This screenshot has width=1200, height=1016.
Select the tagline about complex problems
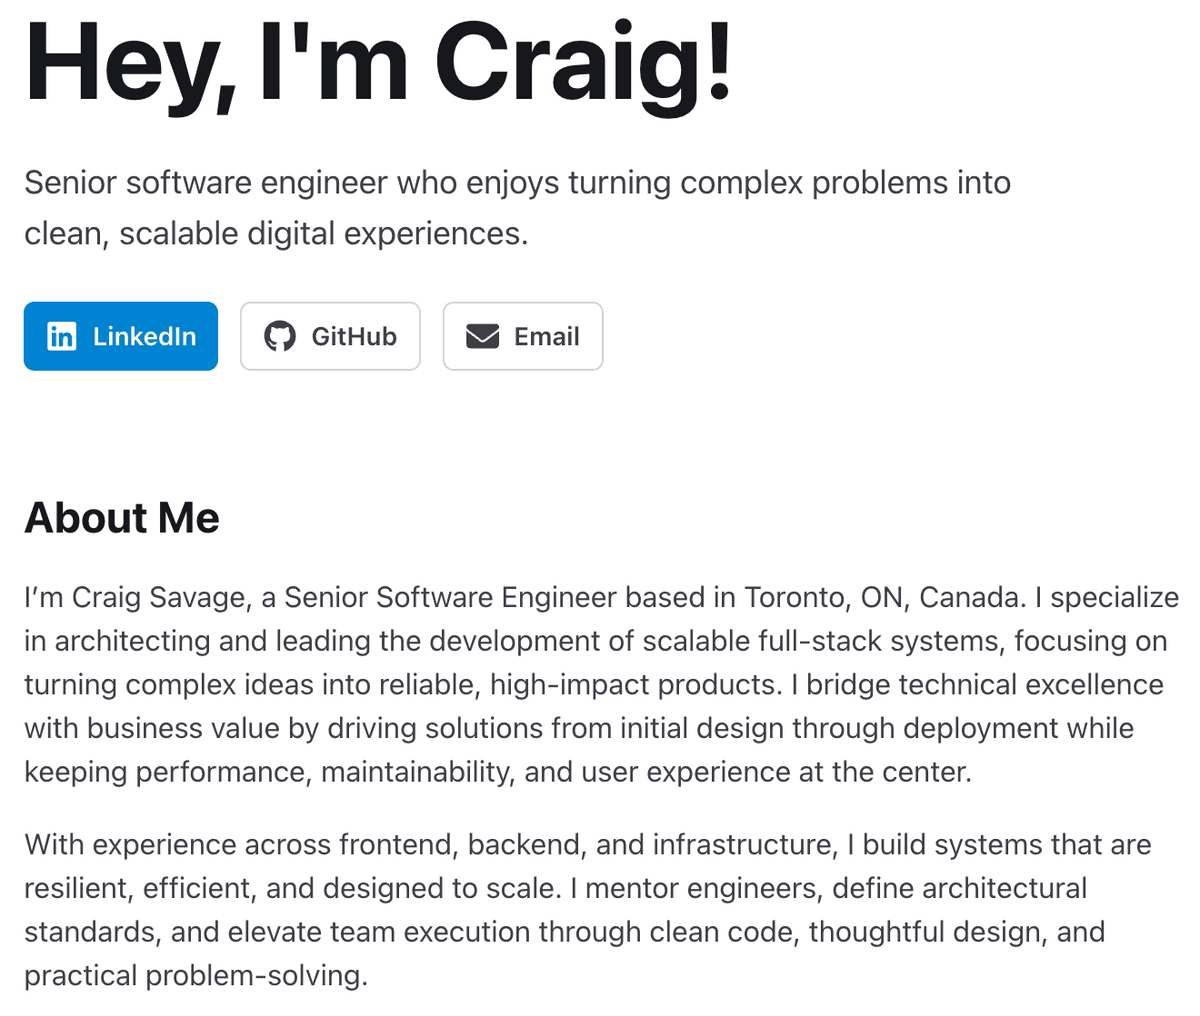point(517,207)
